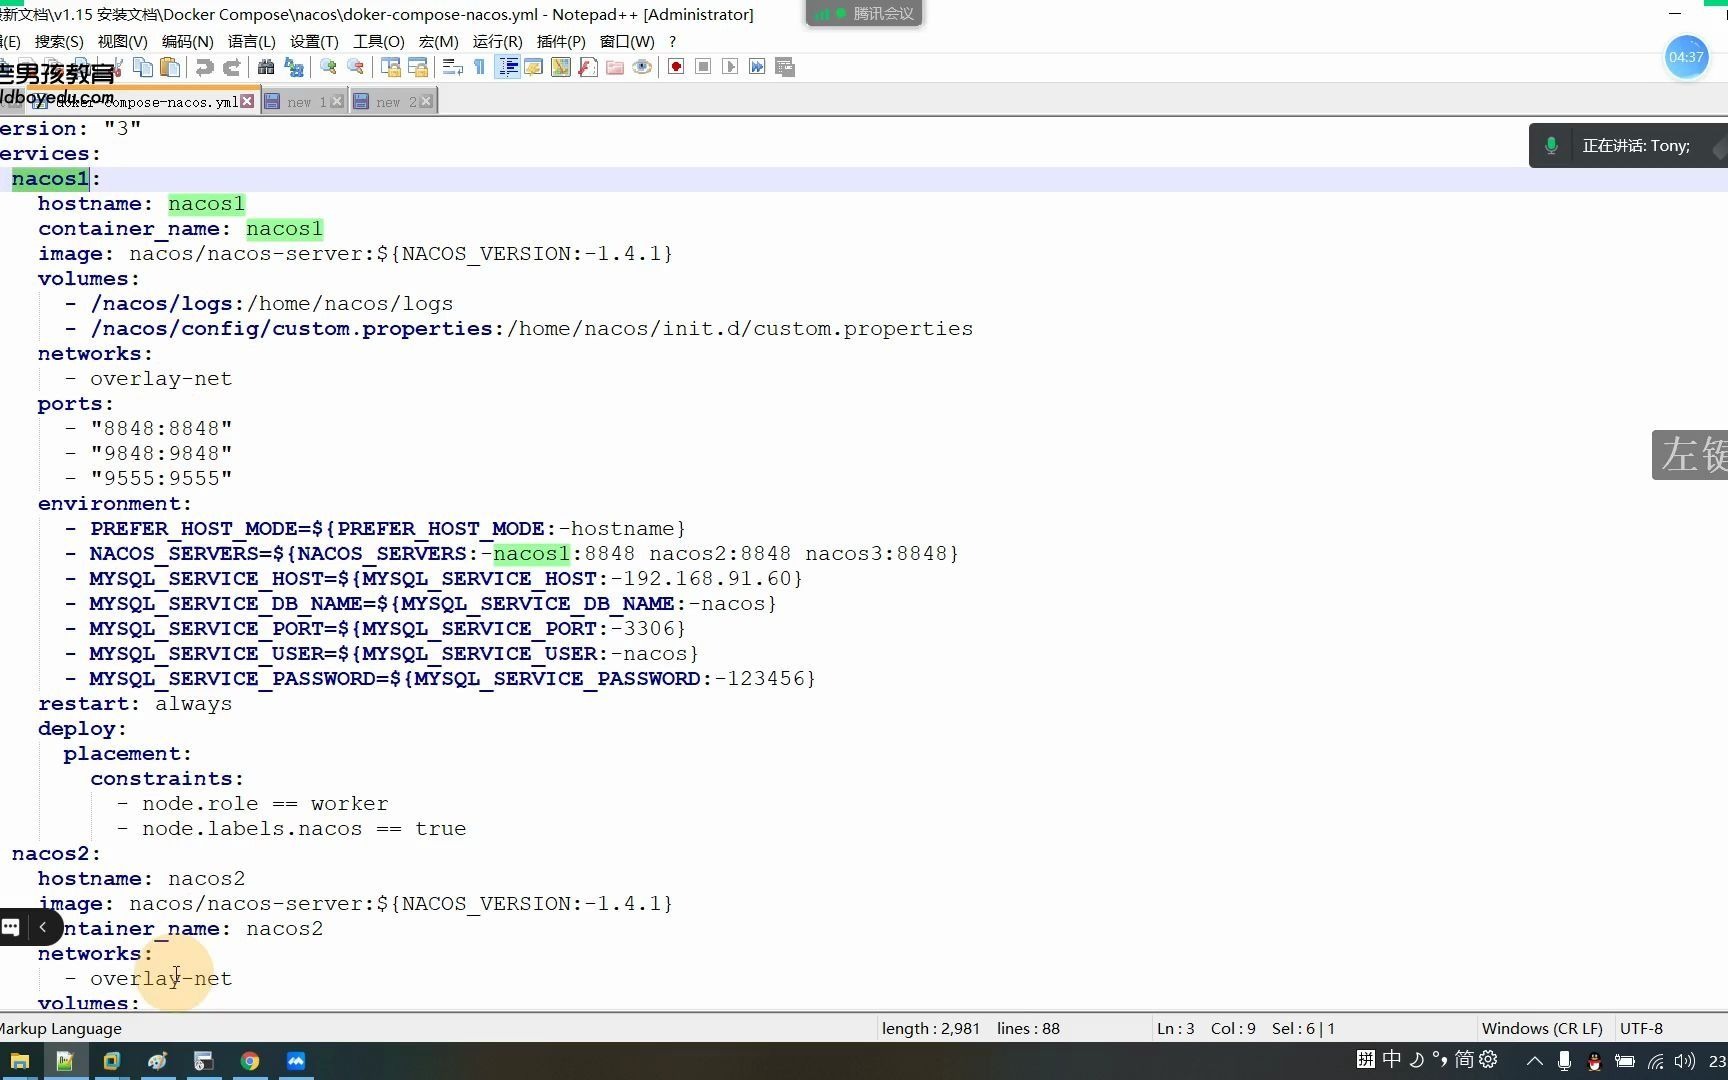The width and height of the screenshot is (1728, 1080).
Task: Open the 视图(V) menu
Action: coord(122,41)
